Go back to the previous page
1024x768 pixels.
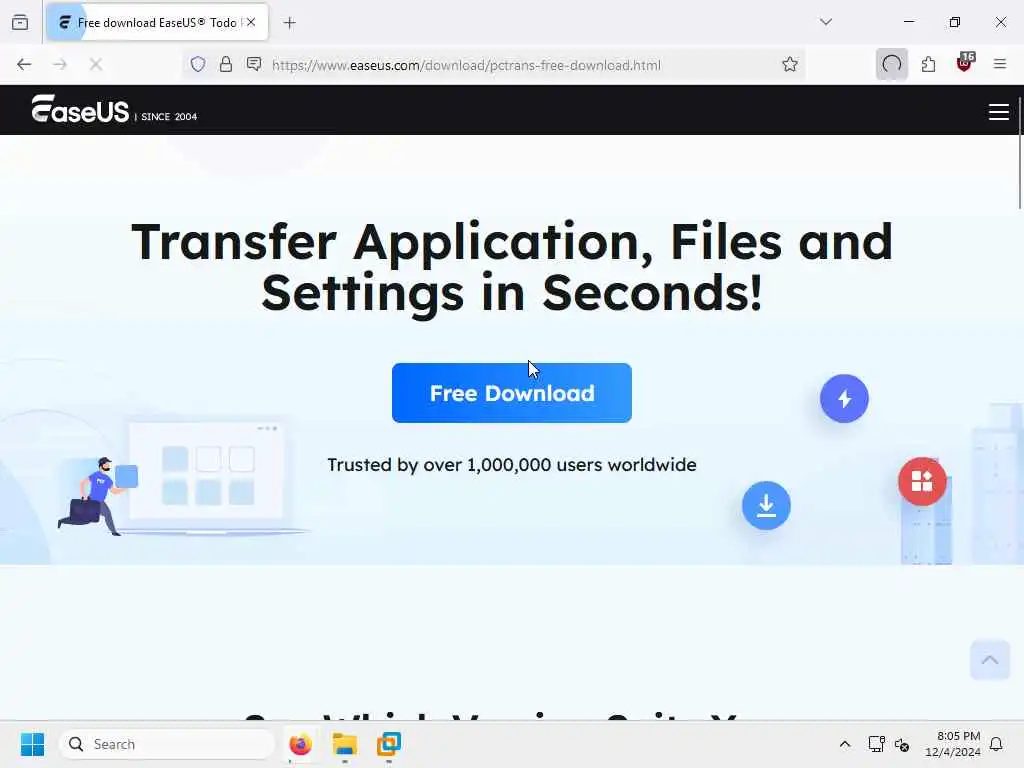click(x=24, y=64)
